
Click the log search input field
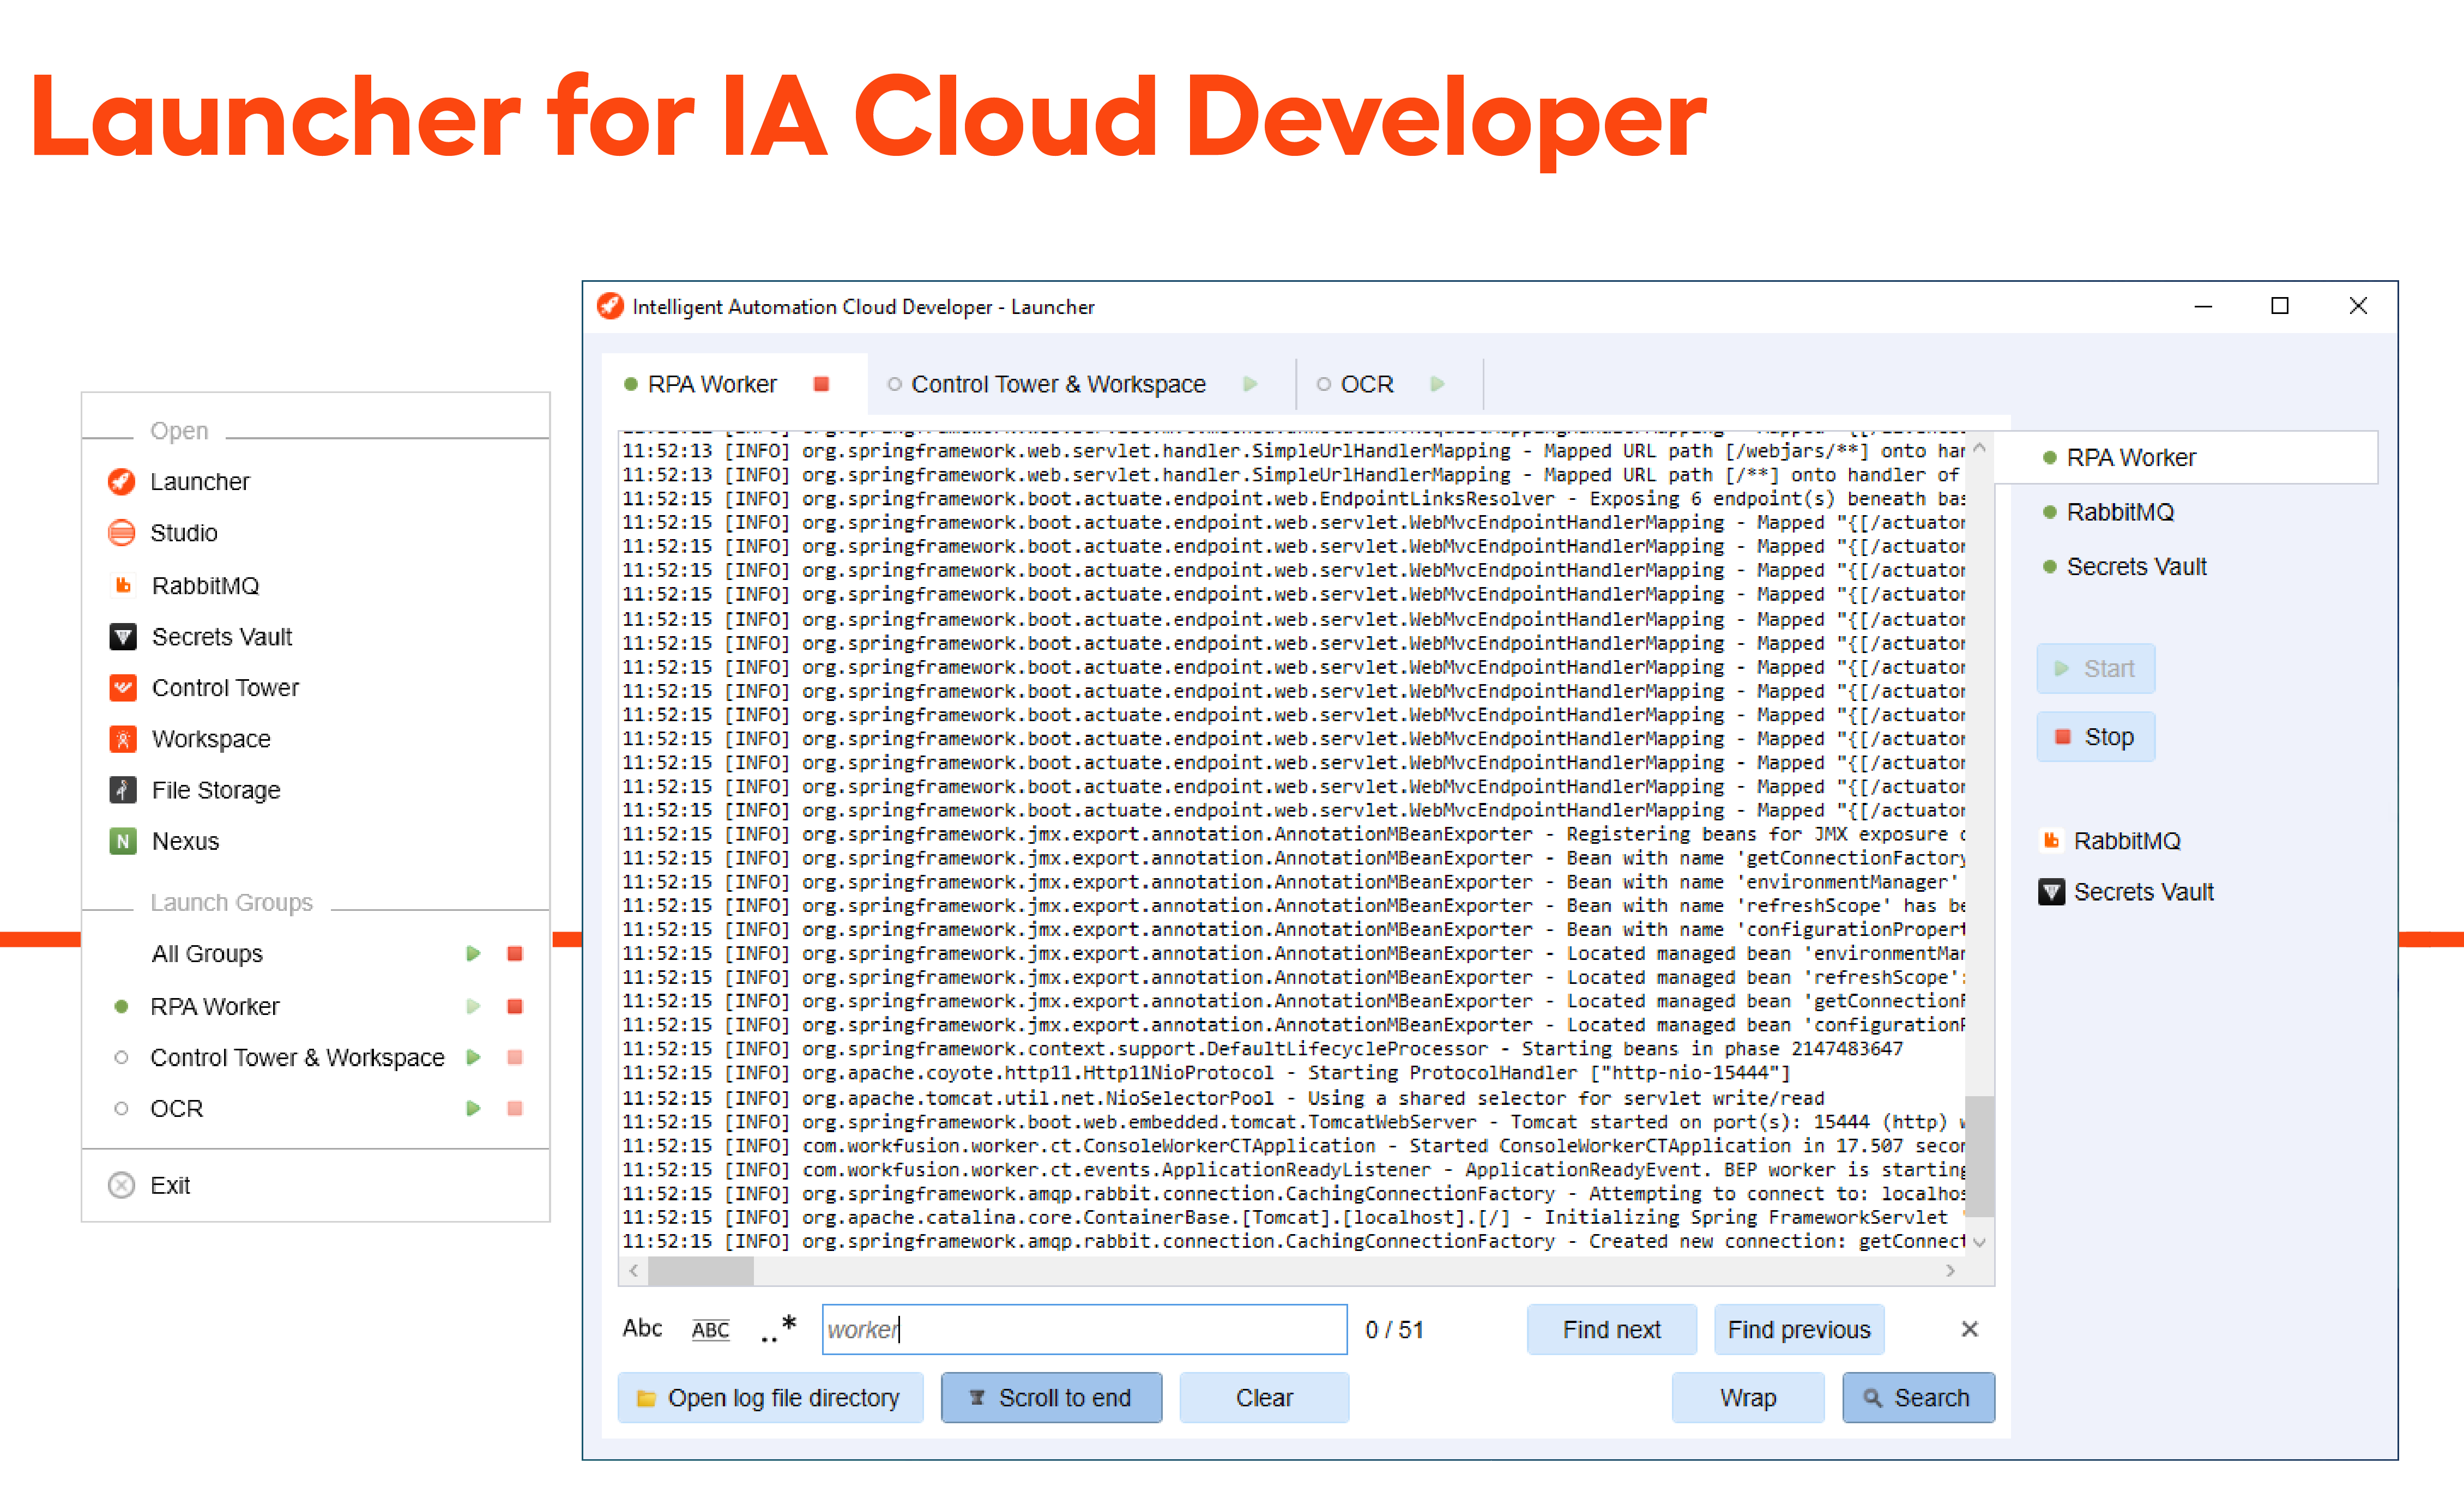pyautogui.click(x=1085, y=1329)
